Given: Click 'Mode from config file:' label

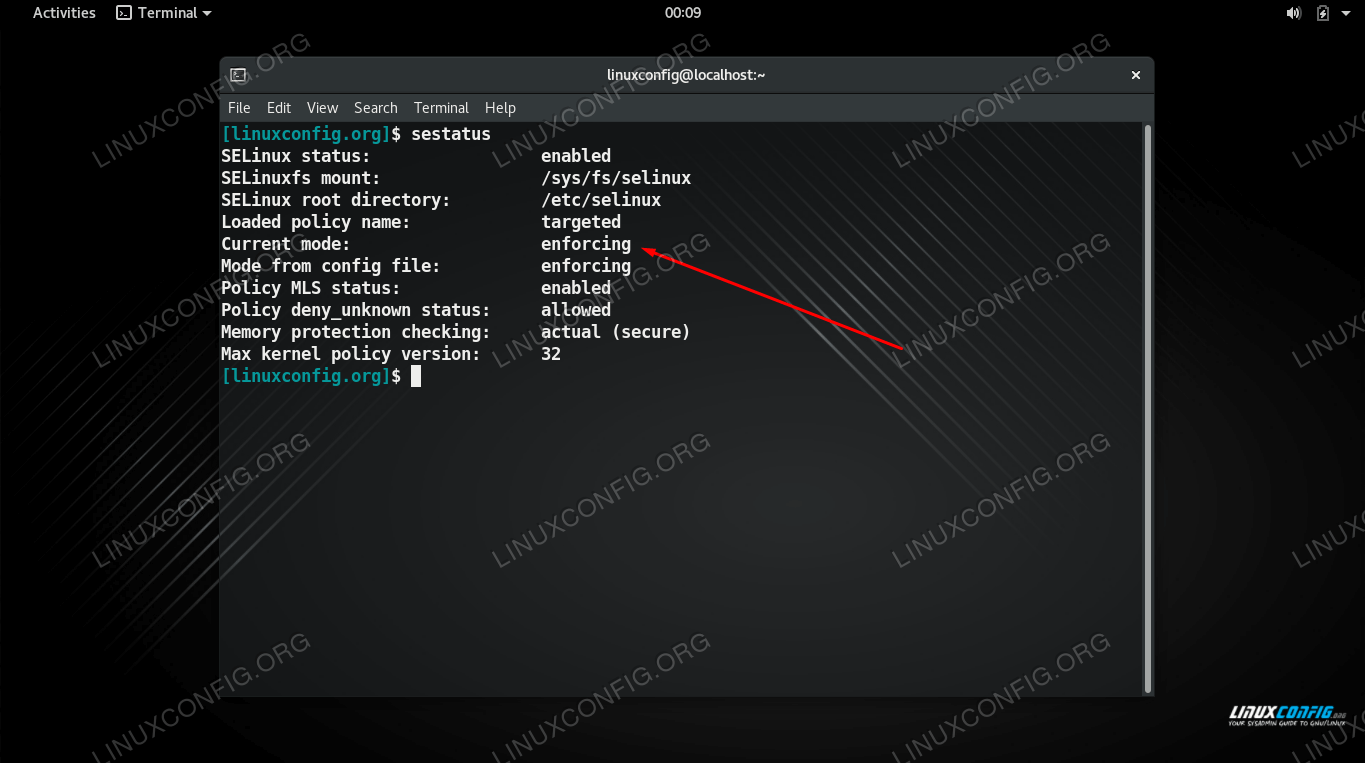Looking at the screenshot, I should (x=331, y=266).
